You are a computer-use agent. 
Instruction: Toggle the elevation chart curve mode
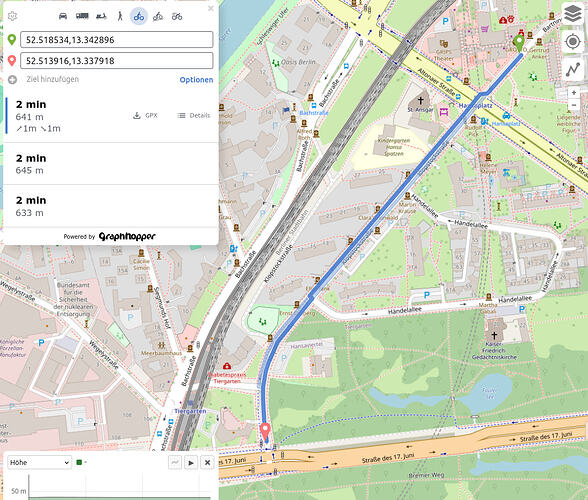click(175, 462)
